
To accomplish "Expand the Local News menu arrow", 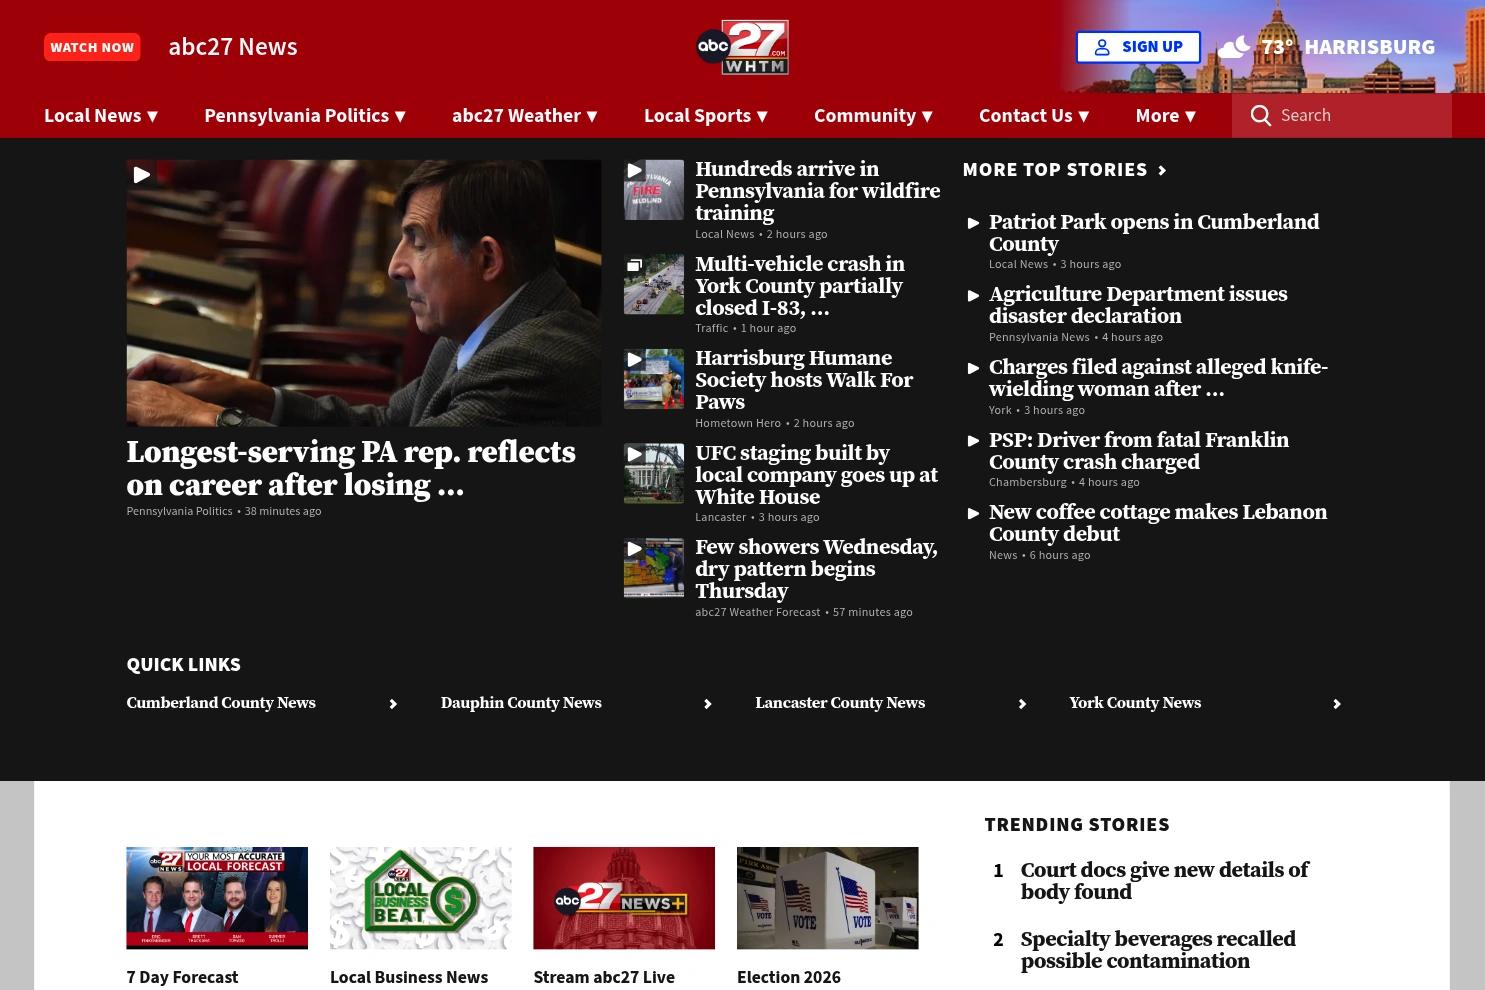I will pyautogui.click(x=153, y=117).
